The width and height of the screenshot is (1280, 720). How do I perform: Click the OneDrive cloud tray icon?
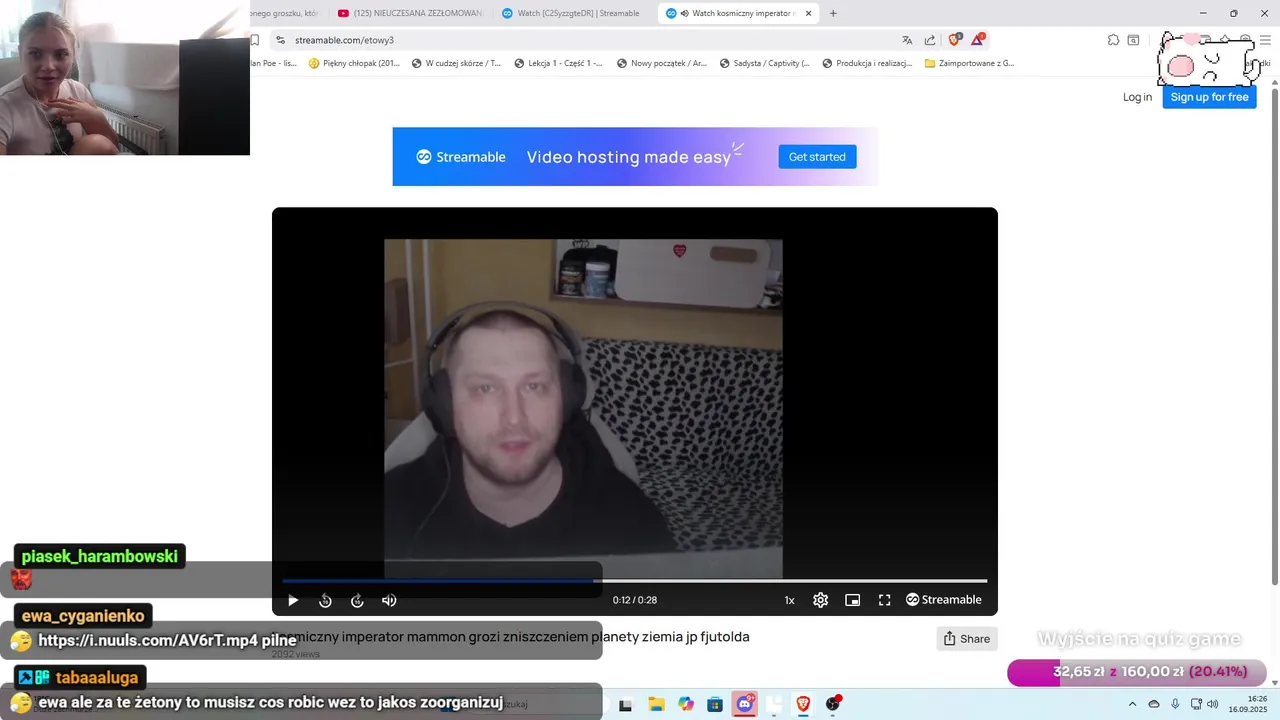(1154, 704)
